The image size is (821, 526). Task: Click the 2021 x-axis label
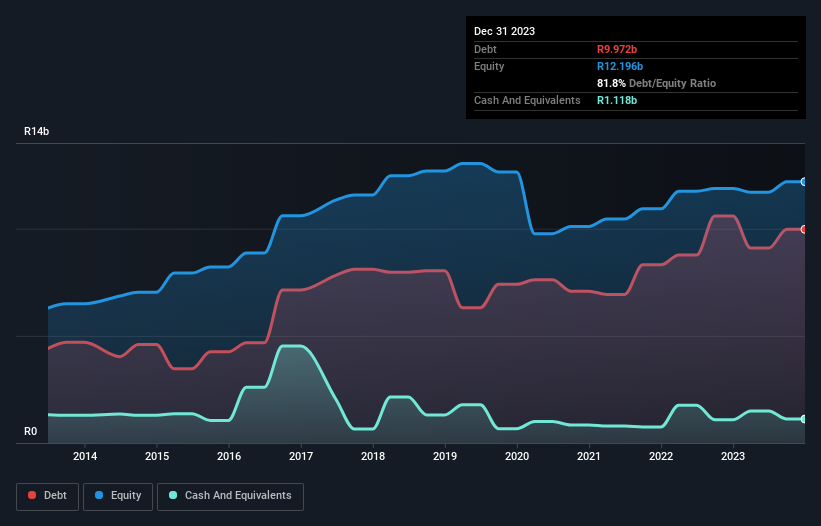click(589, 456)
